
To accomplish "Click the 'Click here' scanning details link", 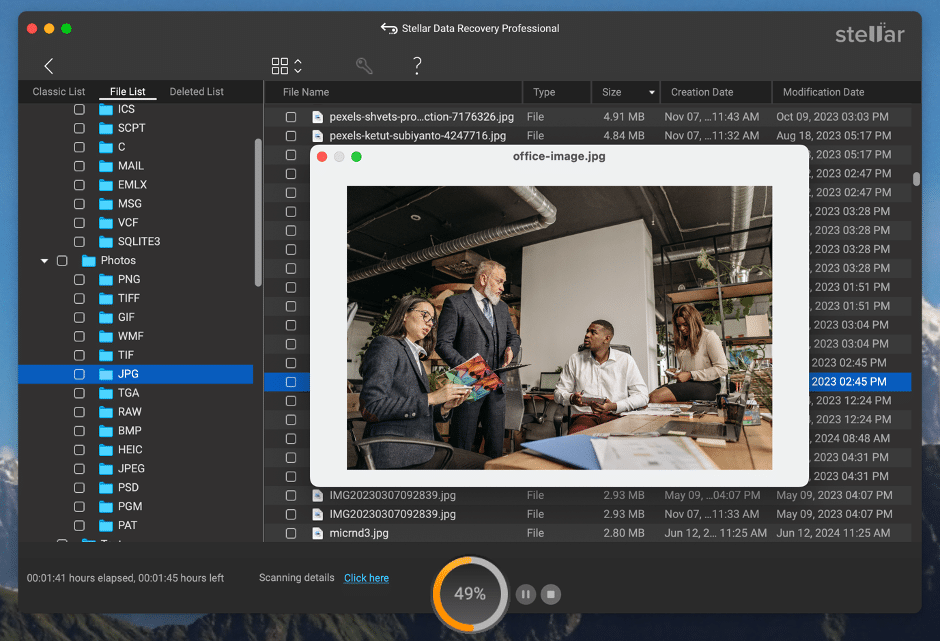I will (366, 578).
